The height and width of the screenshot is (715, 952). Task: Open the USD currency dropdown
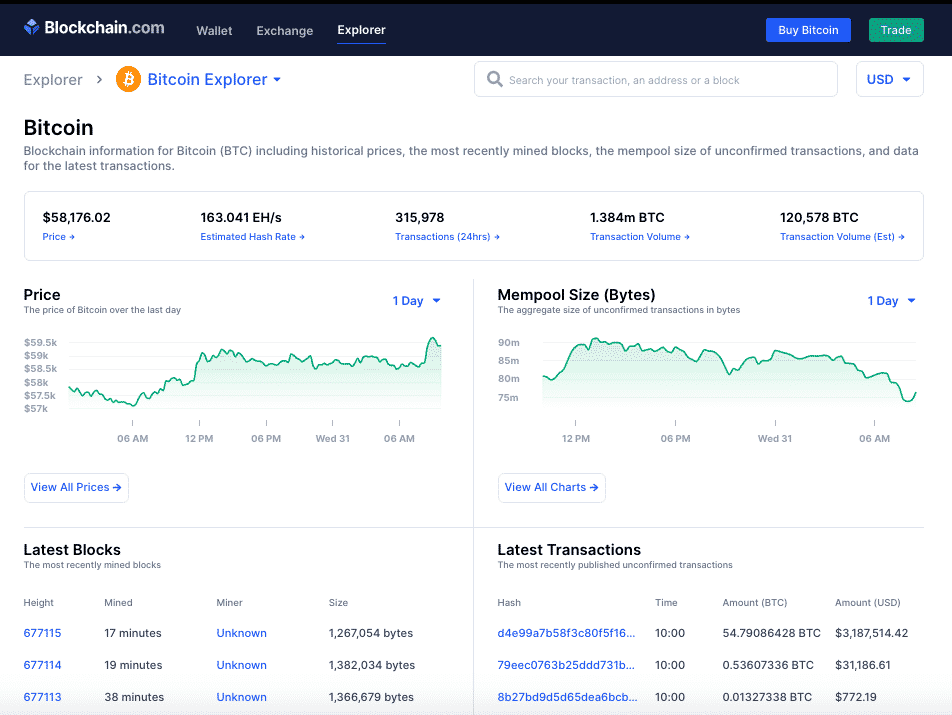pyautogui.click(x=889, y=79)
